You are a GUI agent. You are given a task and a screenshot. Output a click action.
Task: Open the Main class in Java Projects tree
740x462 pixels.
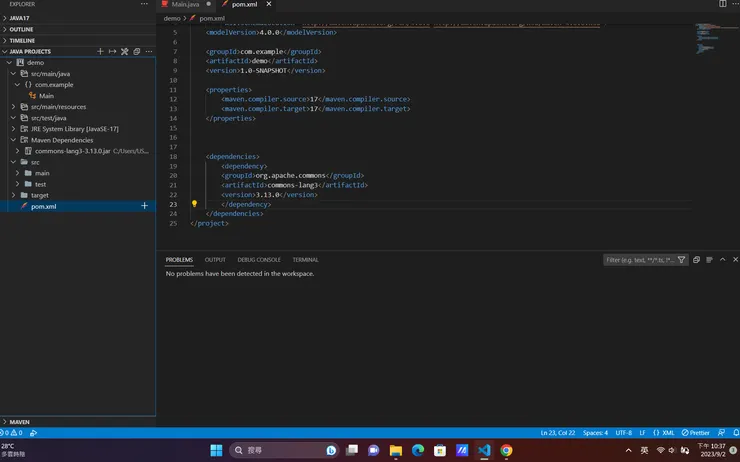(x=46, y=96)
